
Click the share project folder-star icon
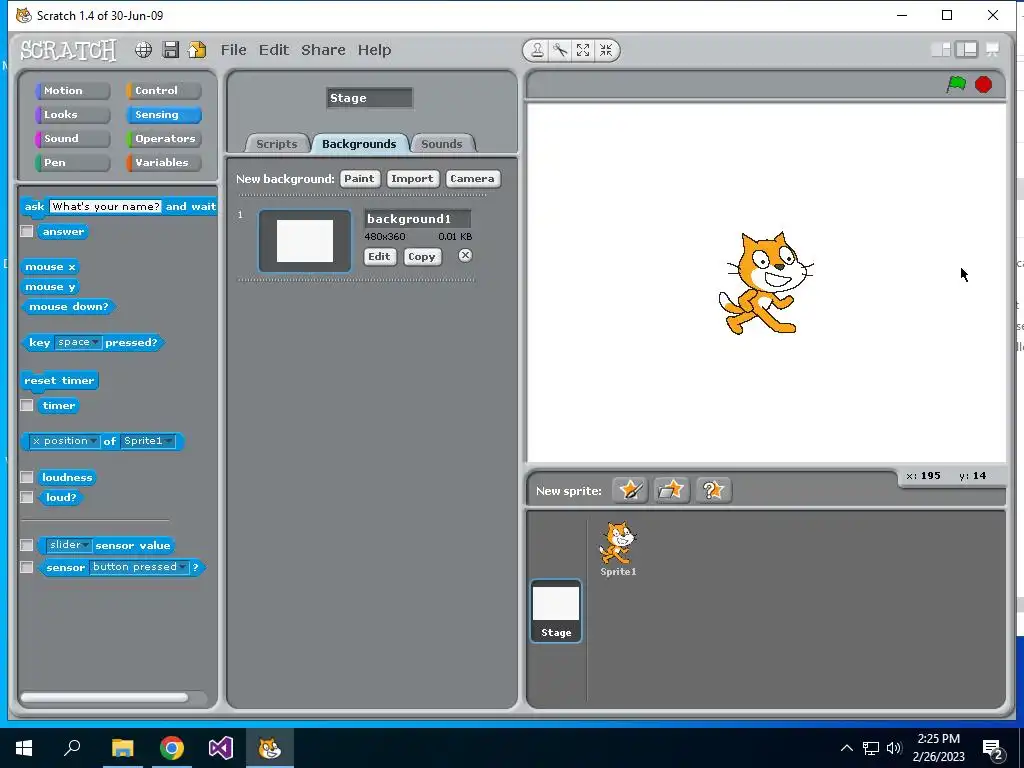pyautogui.click(x=197, y=50)
